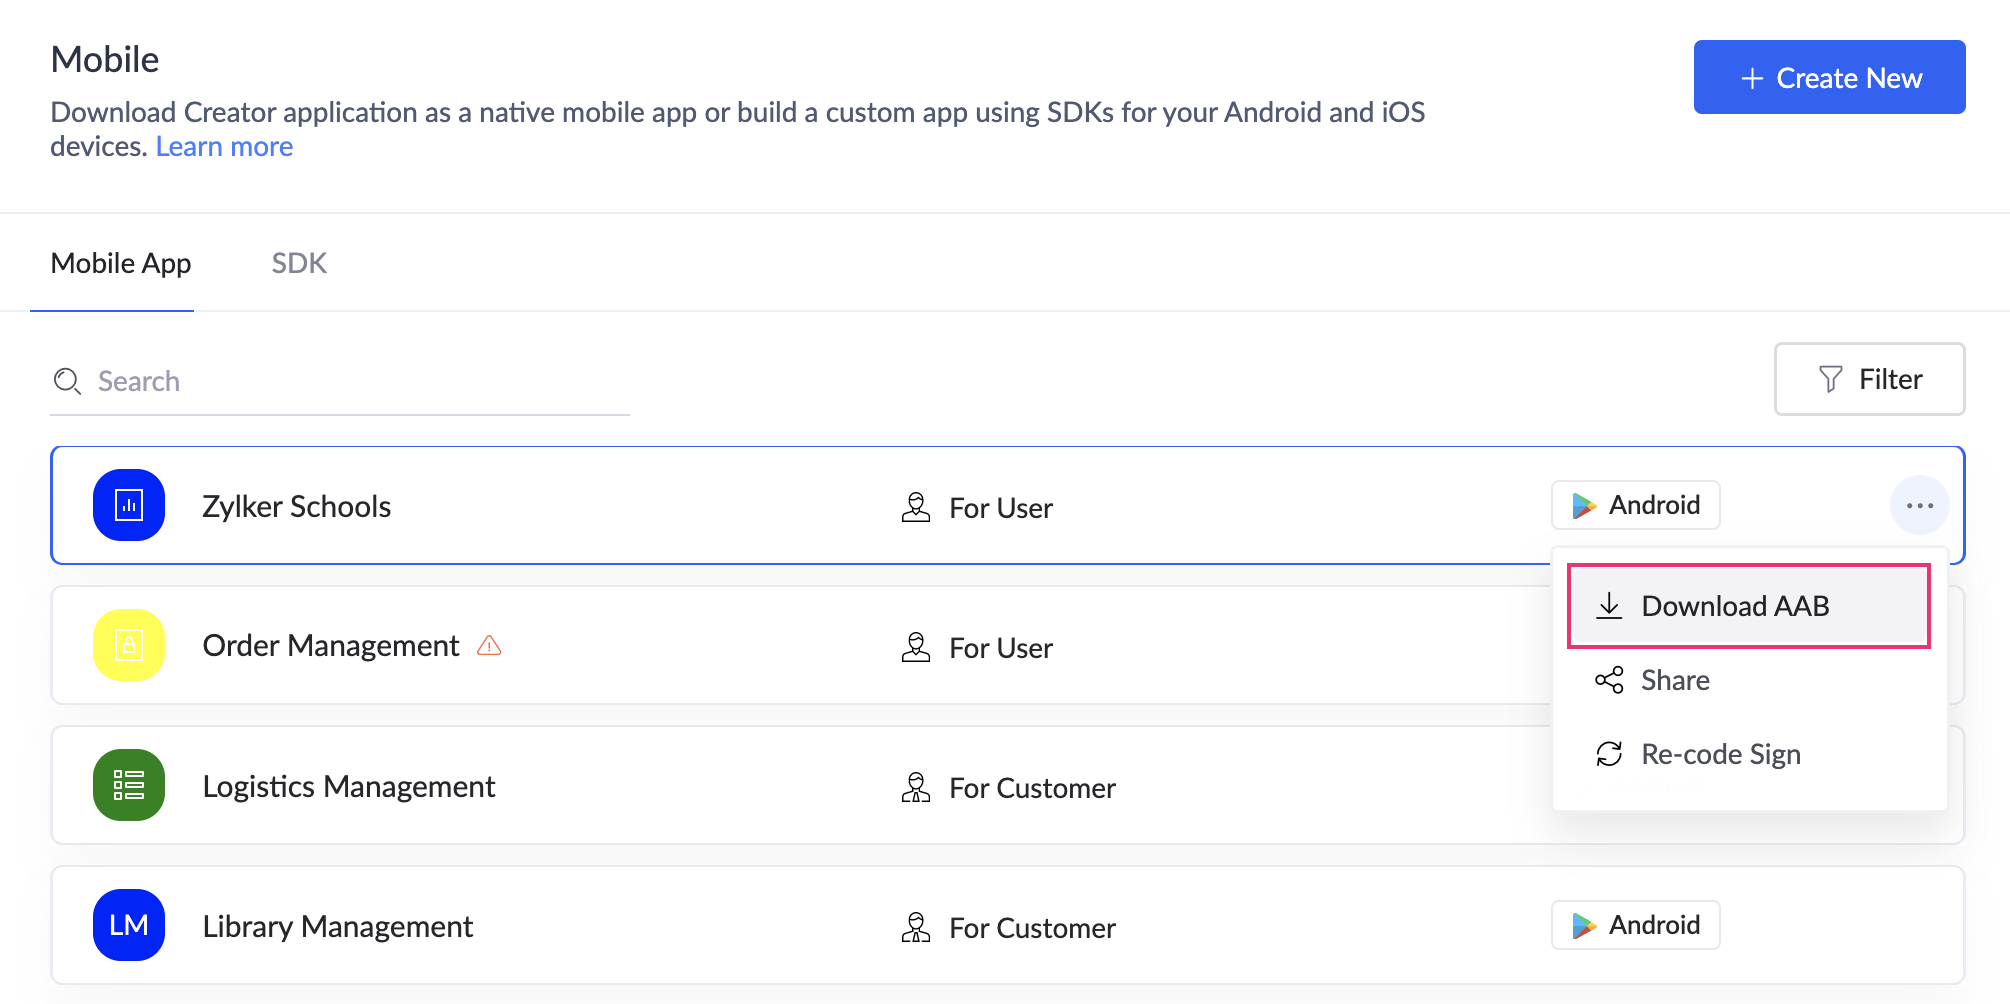This screenshot has height=1004, width=2010.
Task: Open the three-dot menu for Zylker Schools
Action: (x=1919, y=506)
